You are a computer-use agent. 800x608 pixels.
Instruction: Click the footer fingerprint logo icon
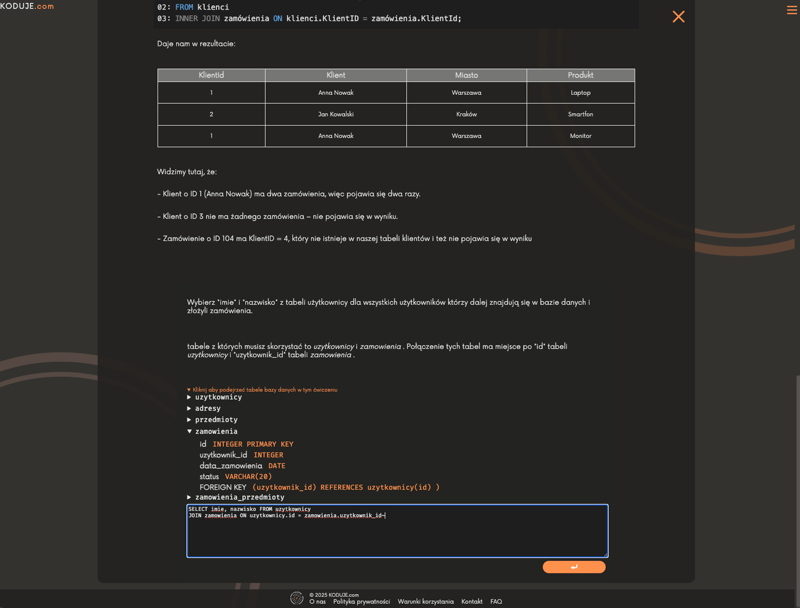297,598
